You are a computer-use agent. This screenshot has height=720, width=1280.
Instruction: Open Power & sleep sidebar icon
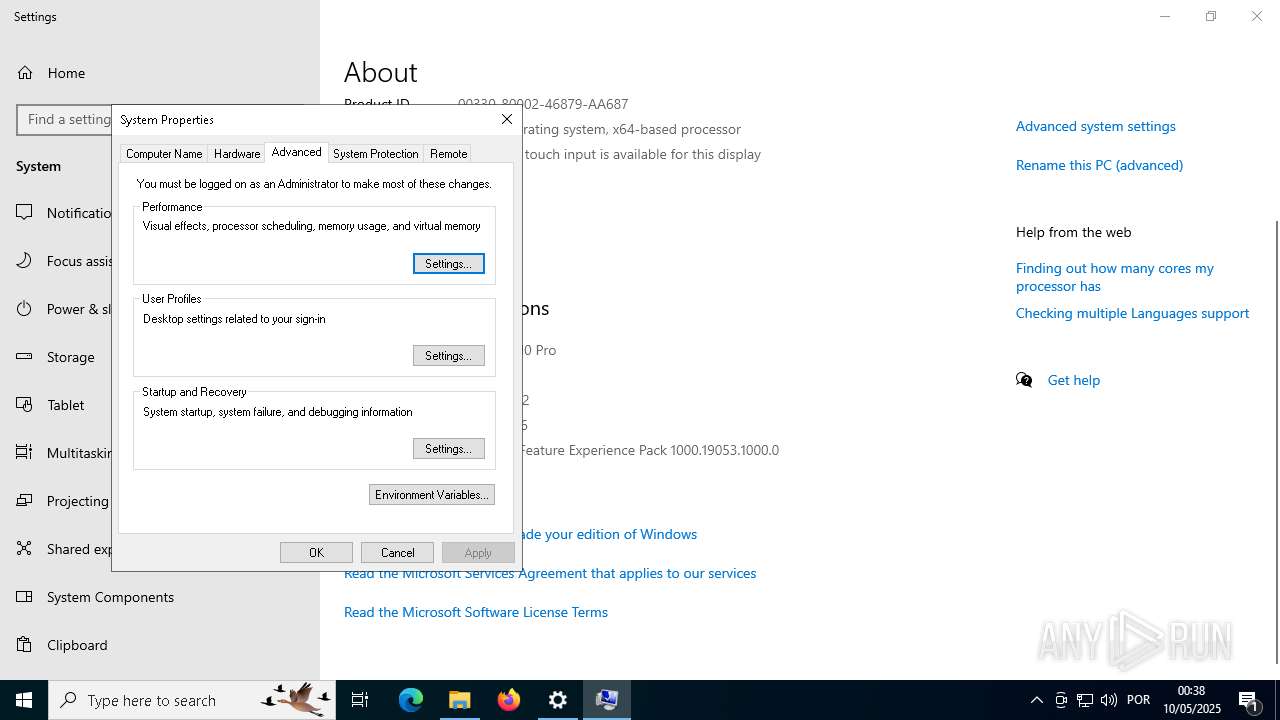(25, 309)
